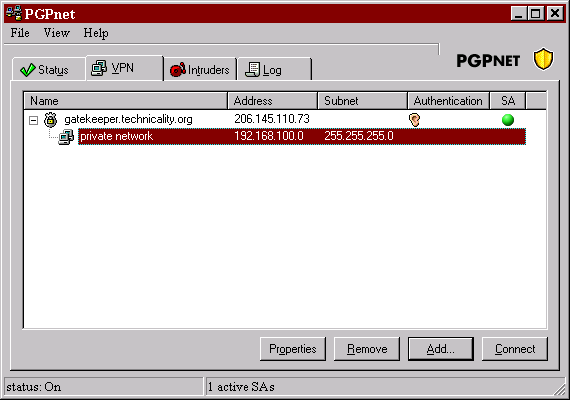Click the yellow PGPnet shield logo
570x400 pixels.
pyautogui.click(x=543, y=59)
